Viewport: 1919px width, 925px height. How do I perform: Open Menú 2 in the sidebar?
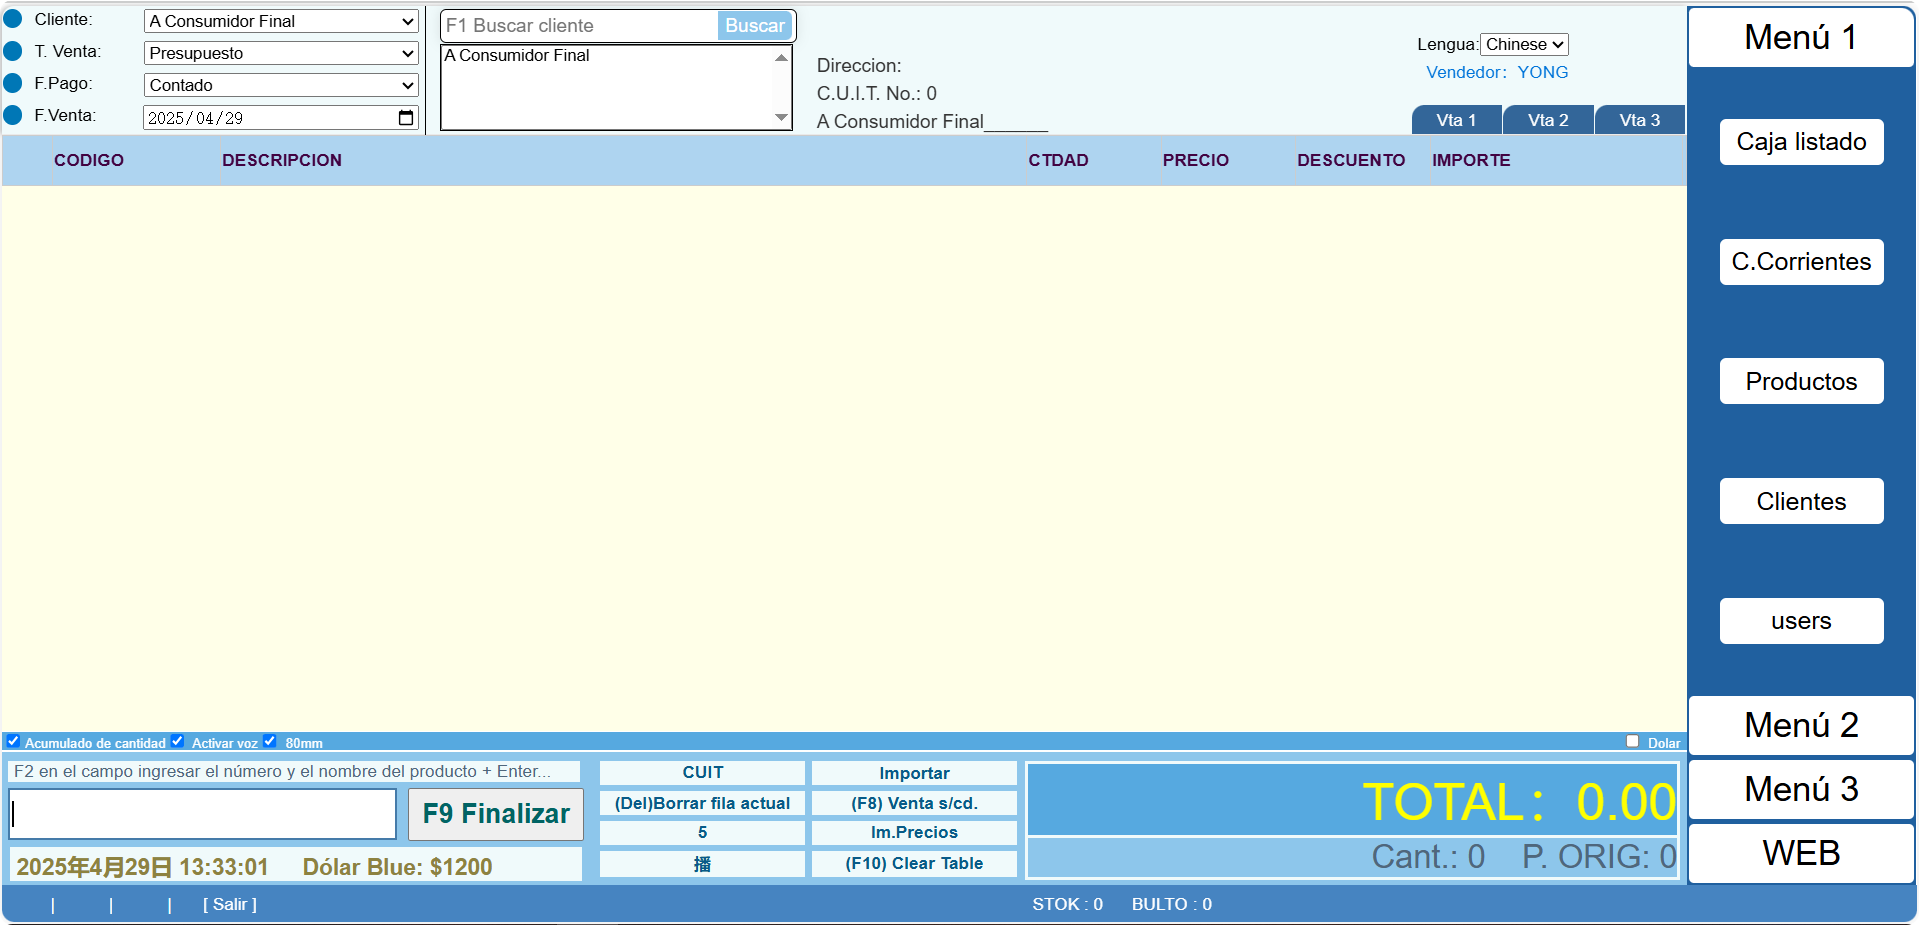click(1801, 725)
